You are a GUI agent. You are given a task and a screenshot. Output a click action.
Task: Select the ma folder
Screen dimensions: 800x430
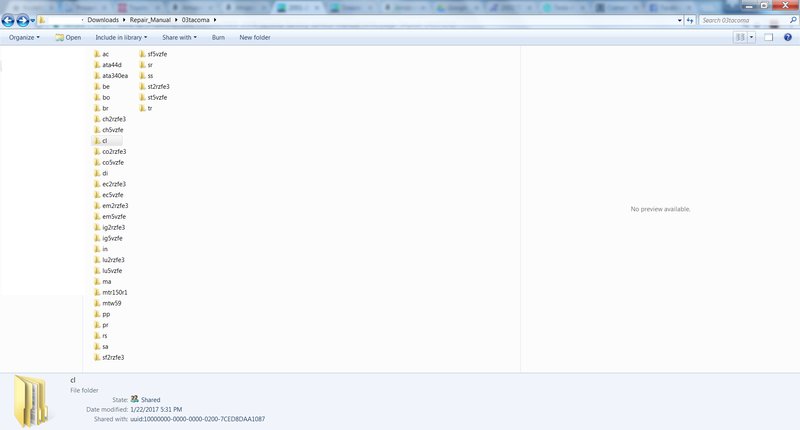coord(102,282)
